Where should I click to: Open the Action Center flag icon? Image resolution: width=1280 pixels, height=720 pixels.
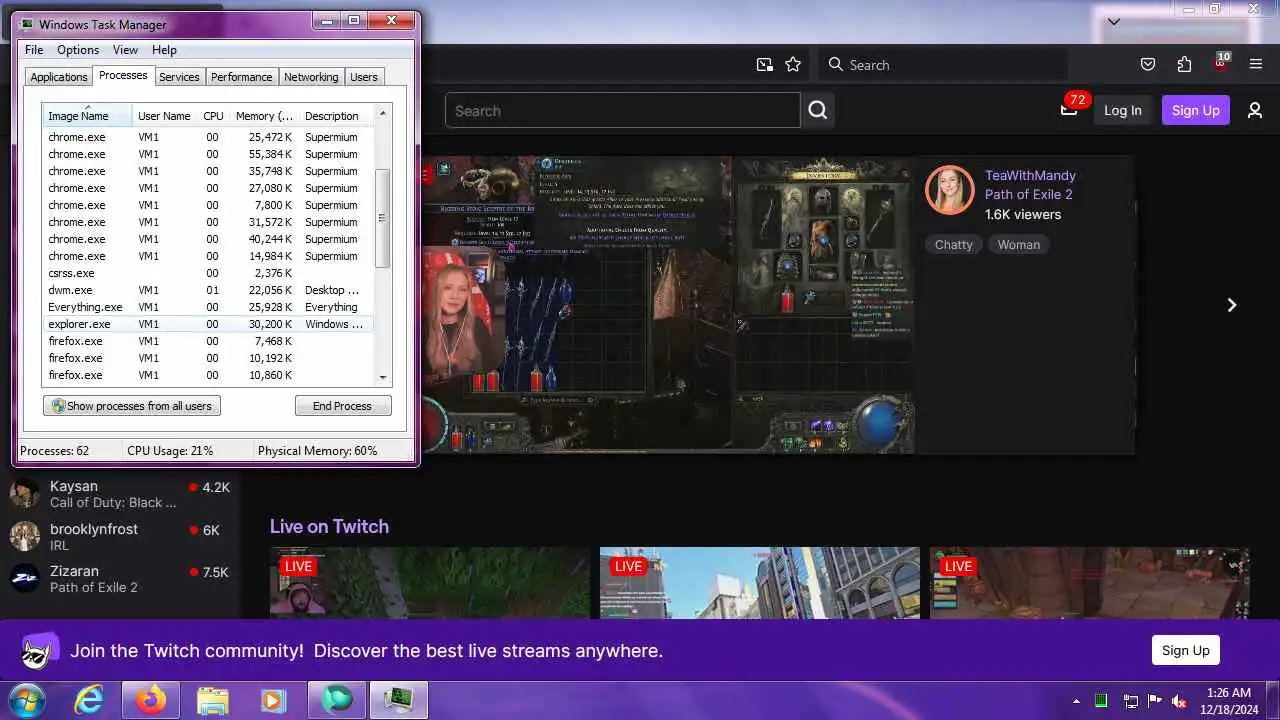click(1155, 701)
